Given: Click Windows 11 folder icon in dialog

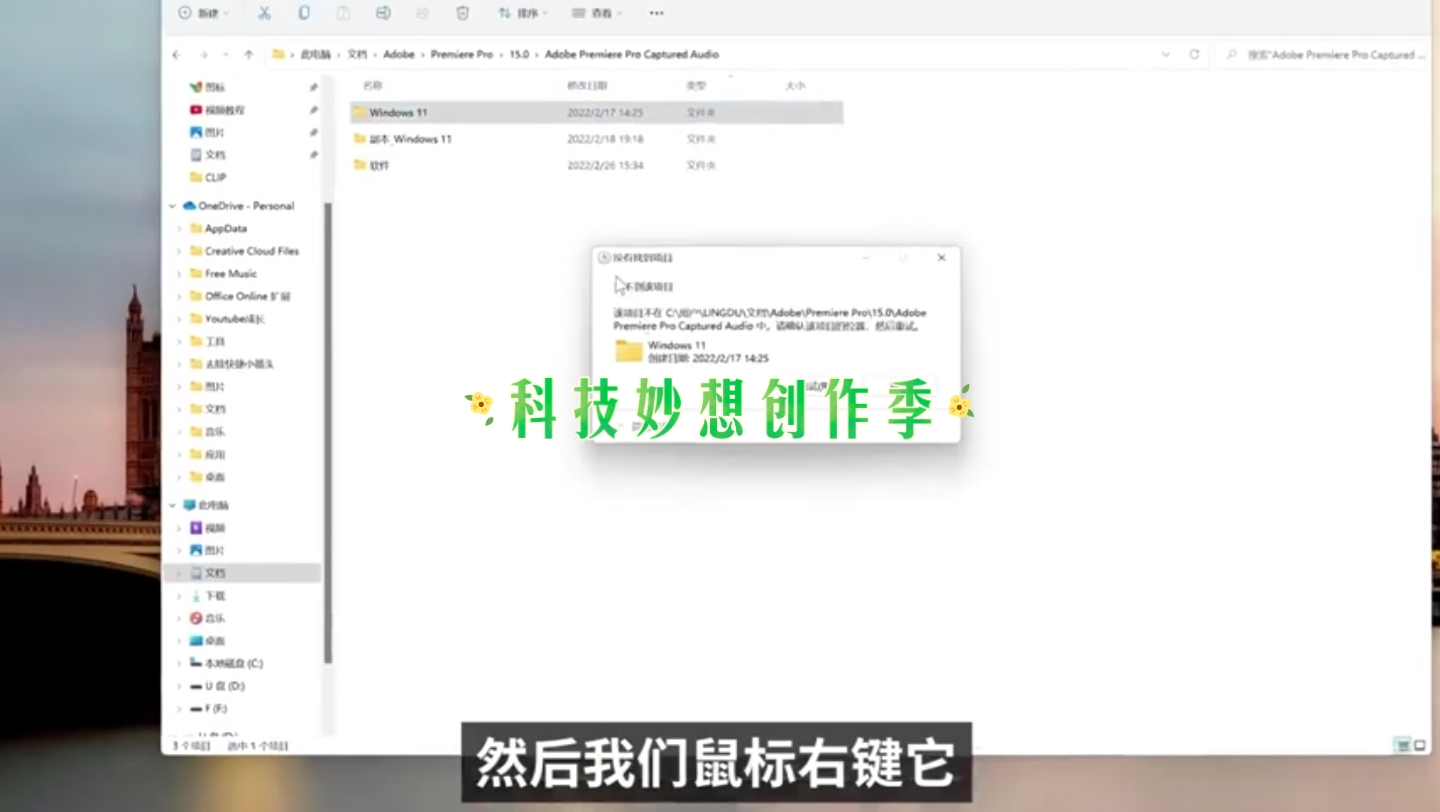Looking at the screenshot, I should tap(629, 350).
